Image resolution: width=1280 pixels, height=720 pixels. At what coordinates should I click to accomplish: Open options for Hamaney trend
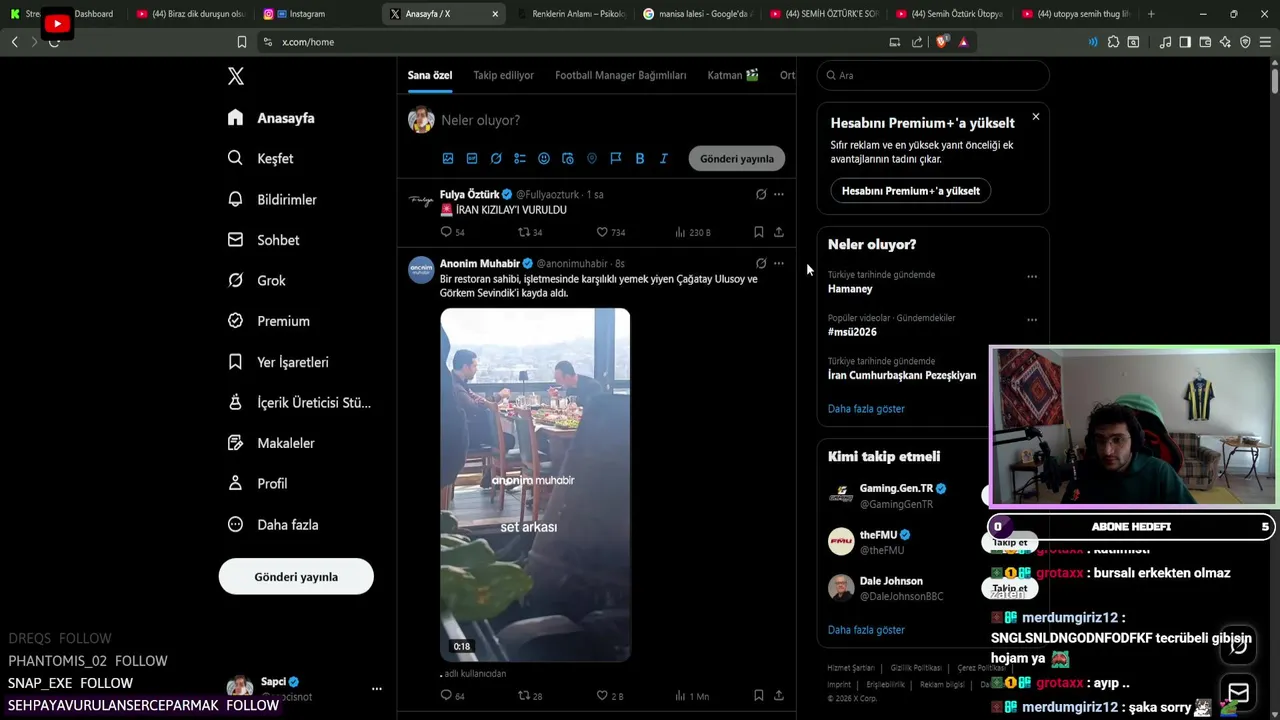pyautogui.click(x=1032, y=277)
